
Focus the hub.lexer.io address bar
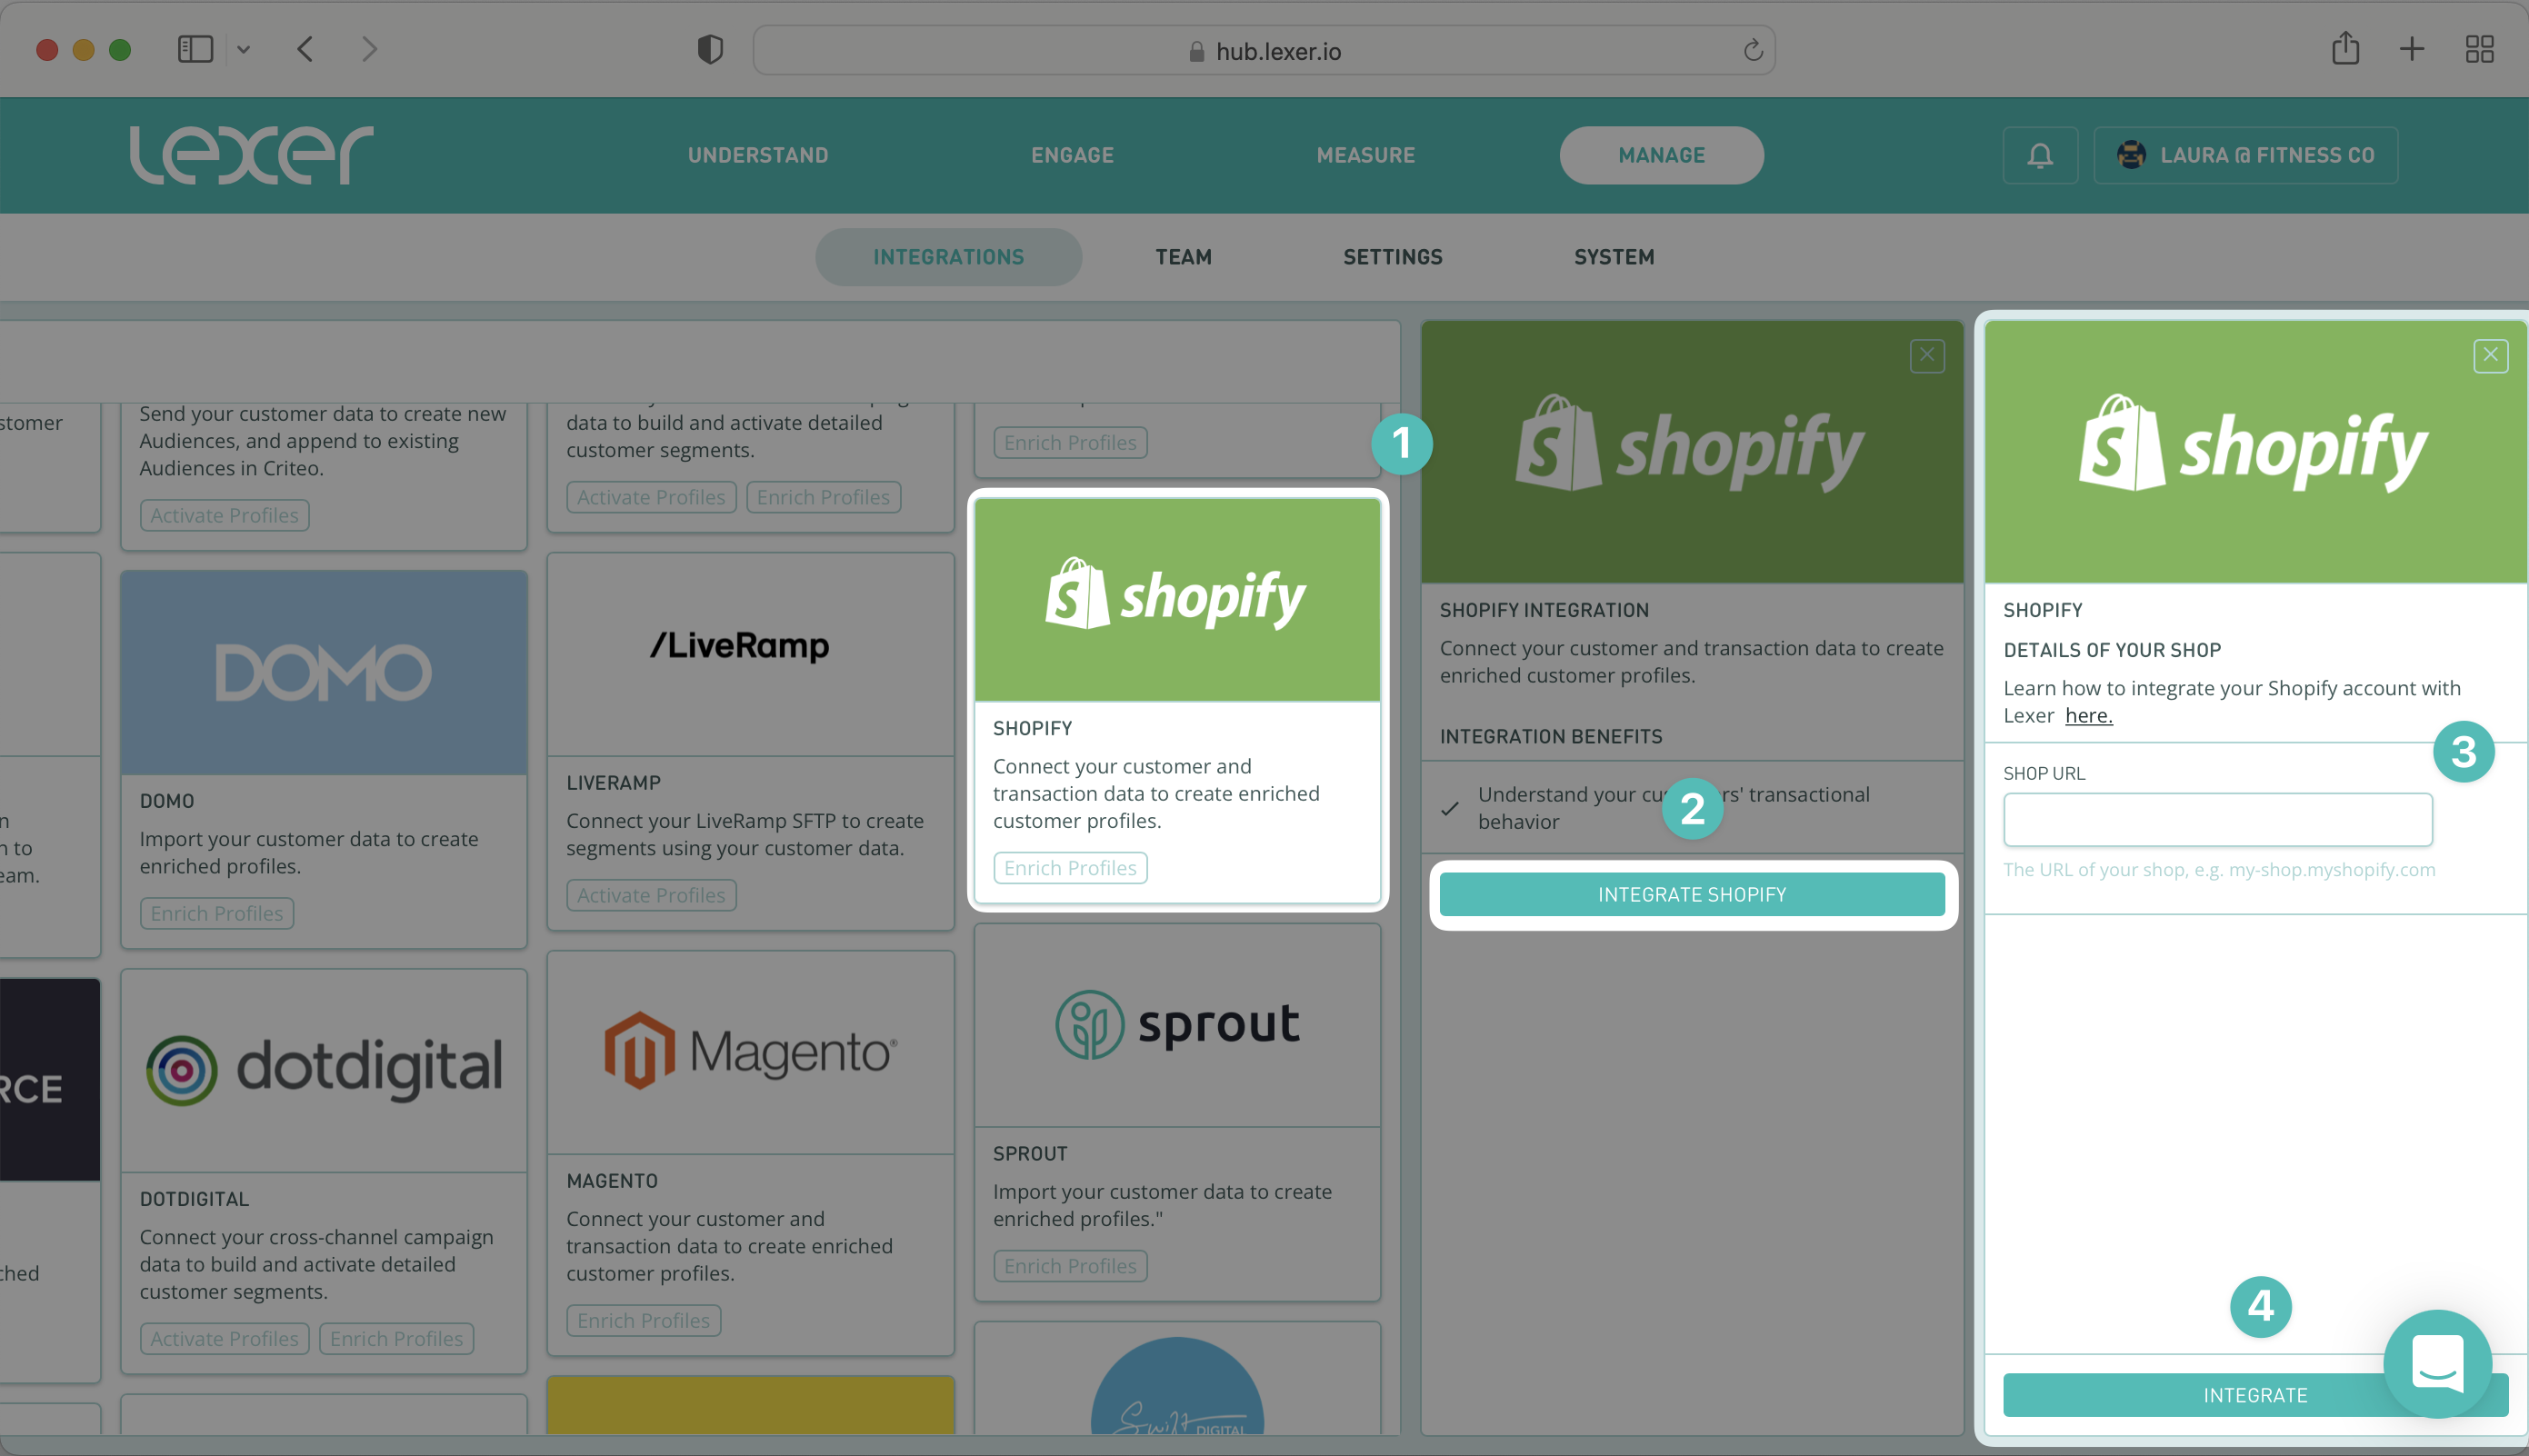(1264, 50)
